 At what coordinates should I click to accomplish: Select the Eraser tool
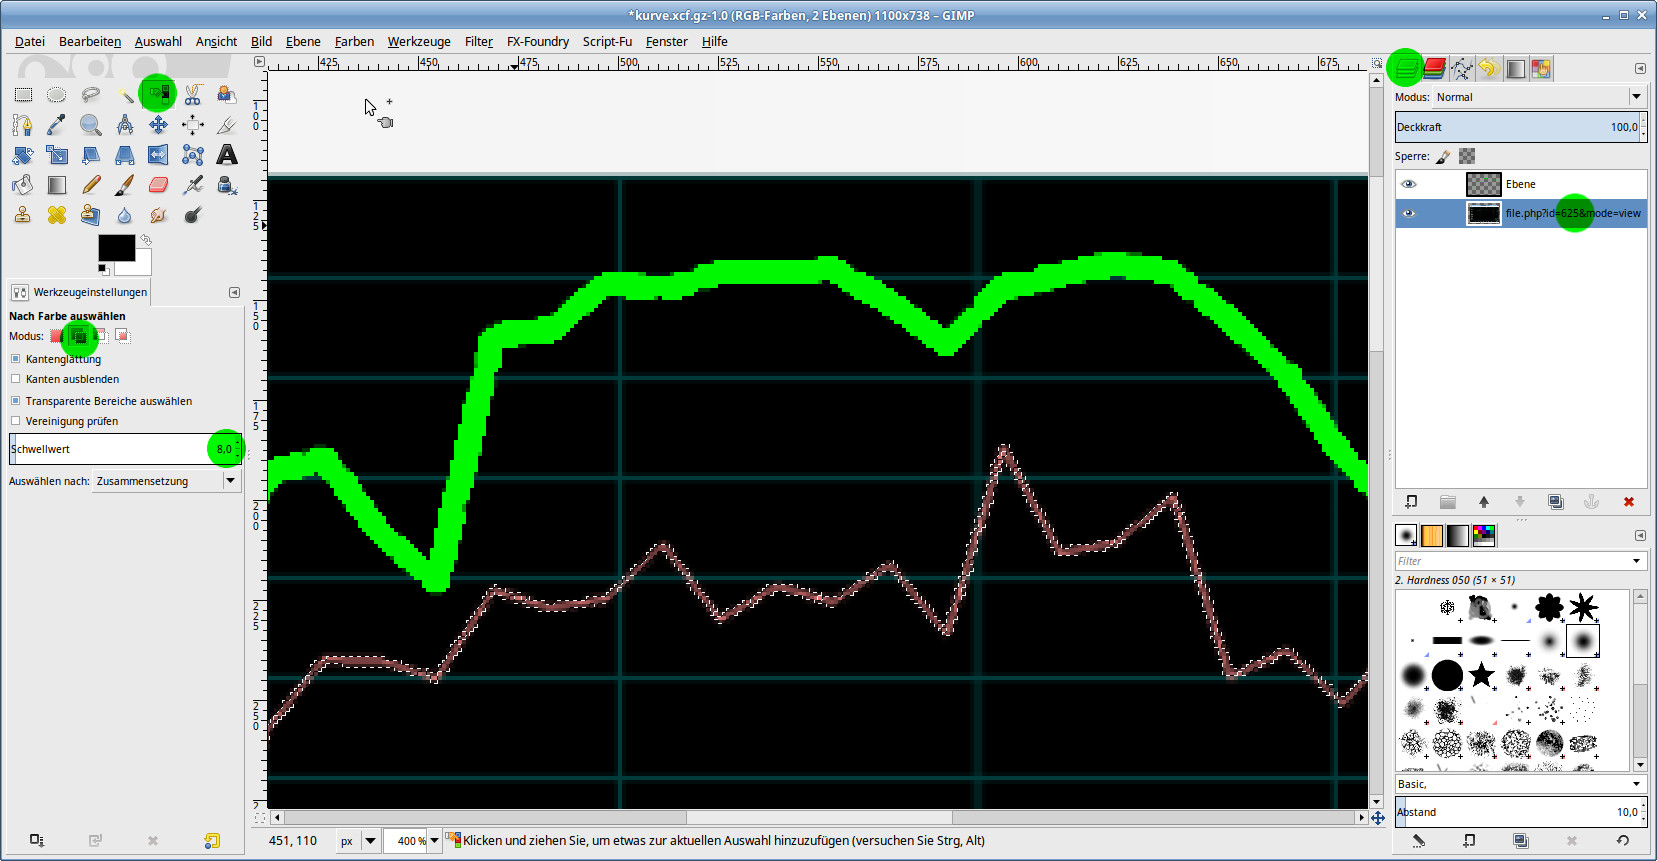pos(158,185)
